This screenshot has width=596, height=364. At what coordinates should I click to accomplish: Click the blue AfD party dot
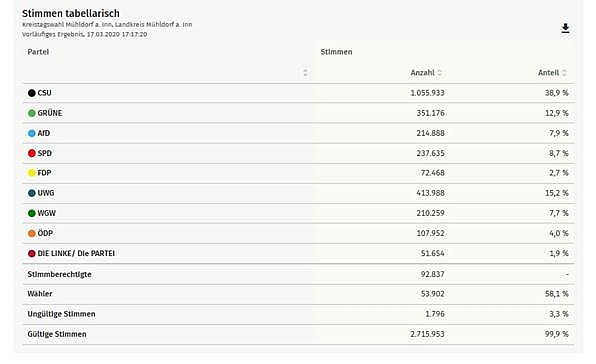[32, 133]
